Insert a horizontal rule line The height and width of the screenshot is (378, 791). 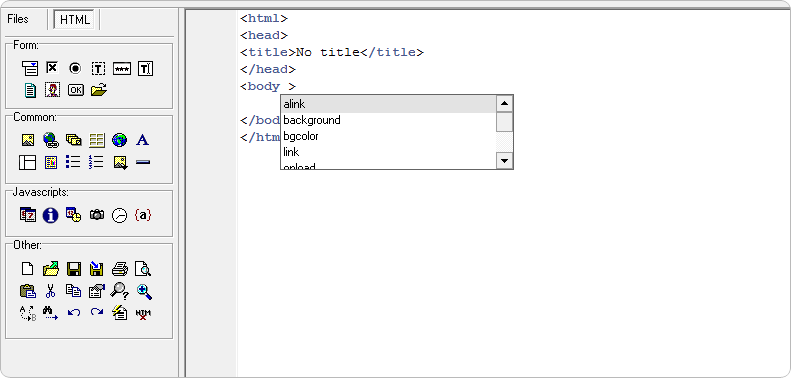tap(143, 162)
